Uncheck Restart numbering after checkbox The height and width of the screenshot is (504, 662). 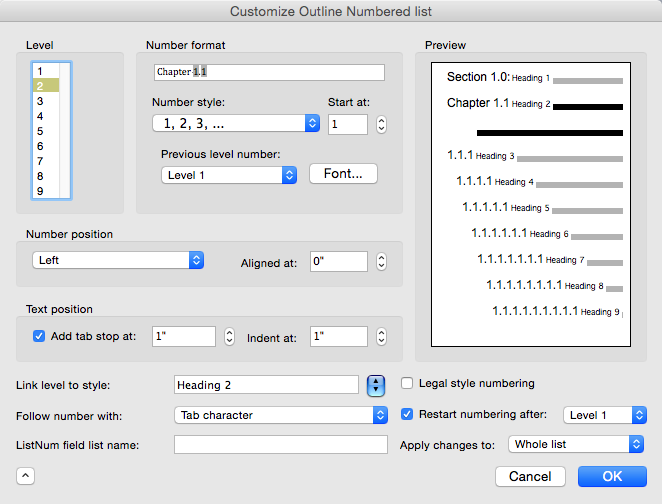point(407,414)
